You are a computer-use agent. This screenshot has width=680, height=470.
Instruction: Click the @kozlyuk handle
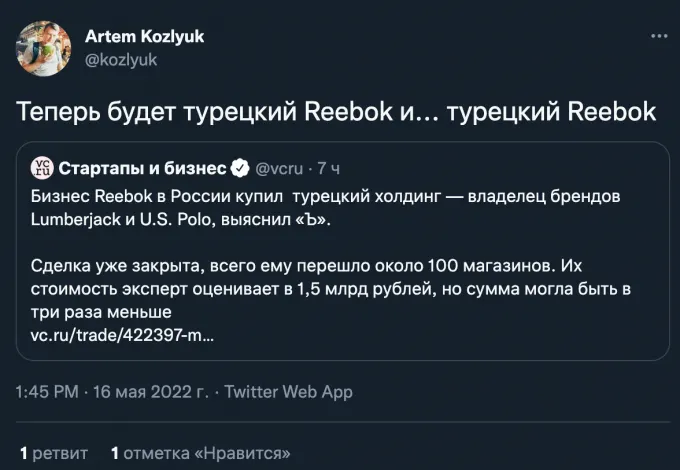pyautogui.click(x=121, y=60)
